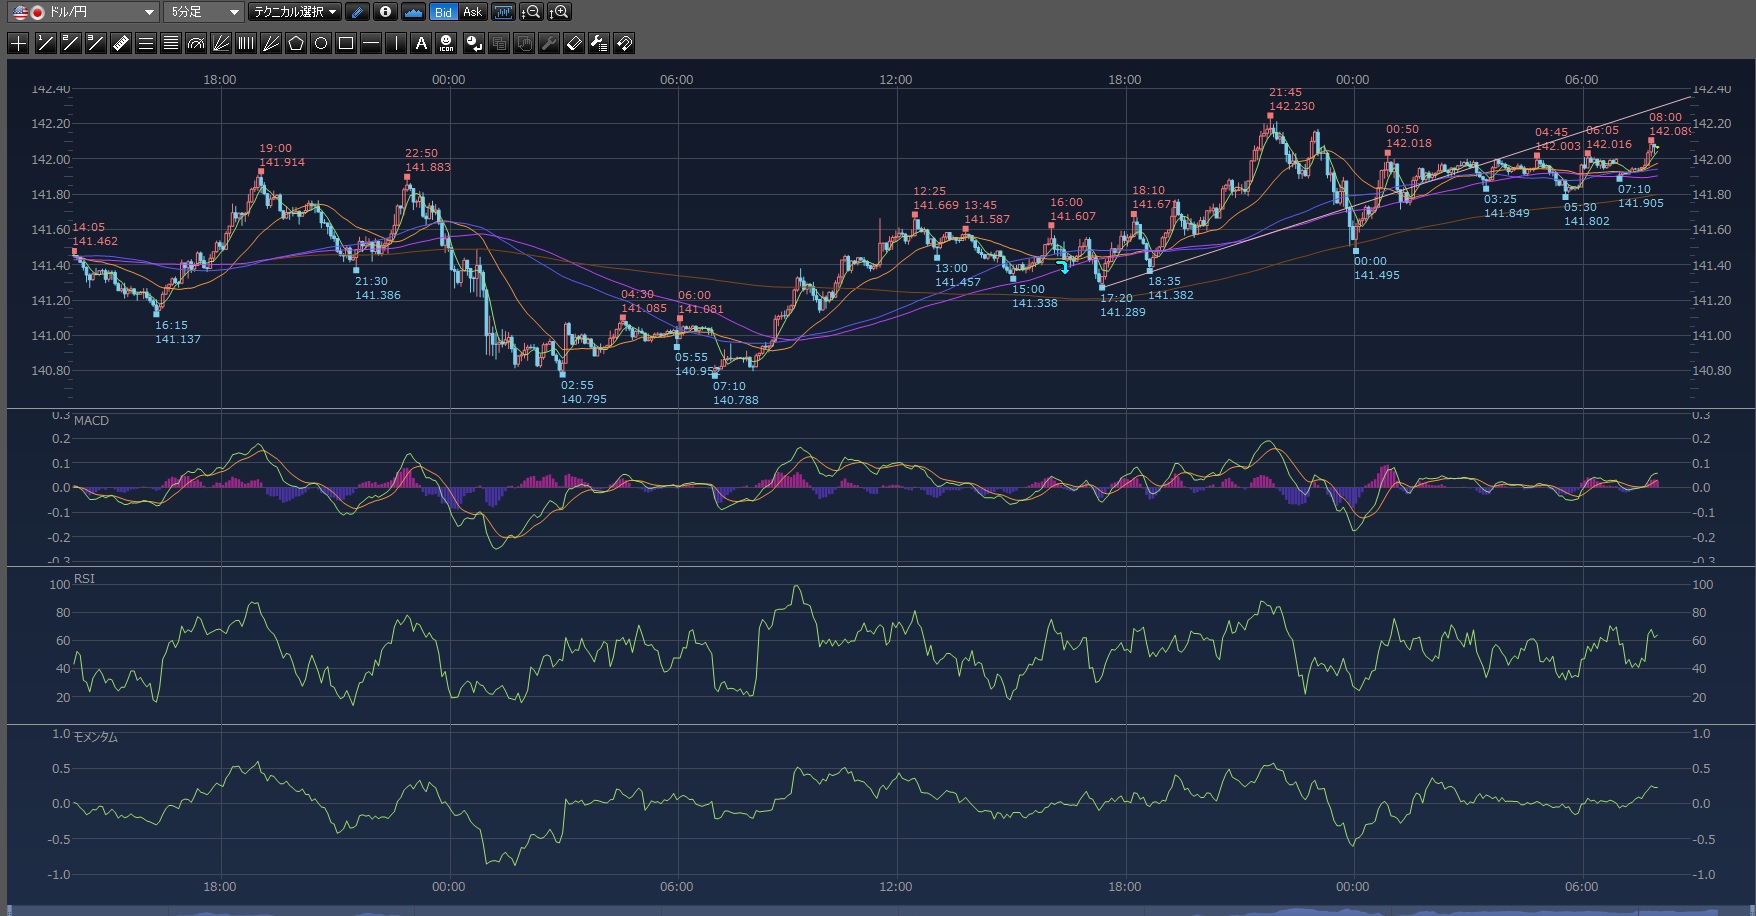Screen dimensions: 1756x916
Task: Select the rectangle drawing tool
Action: tap(346, 43)
